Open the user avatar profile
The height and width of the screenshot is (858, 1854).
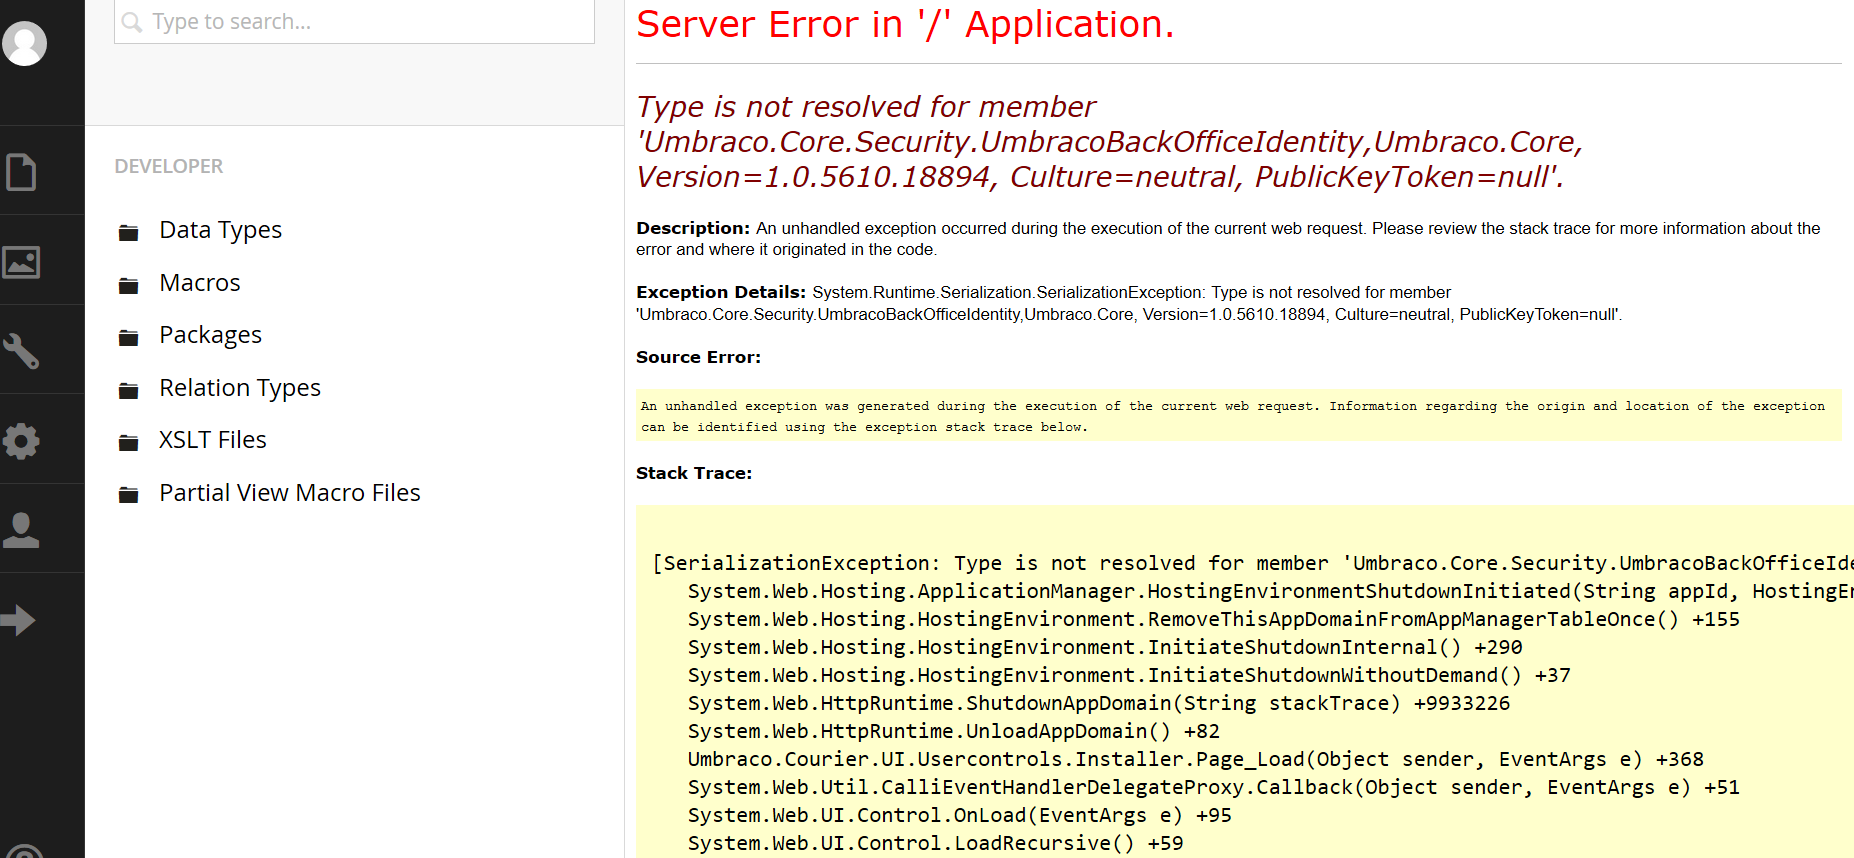[25, 43]
